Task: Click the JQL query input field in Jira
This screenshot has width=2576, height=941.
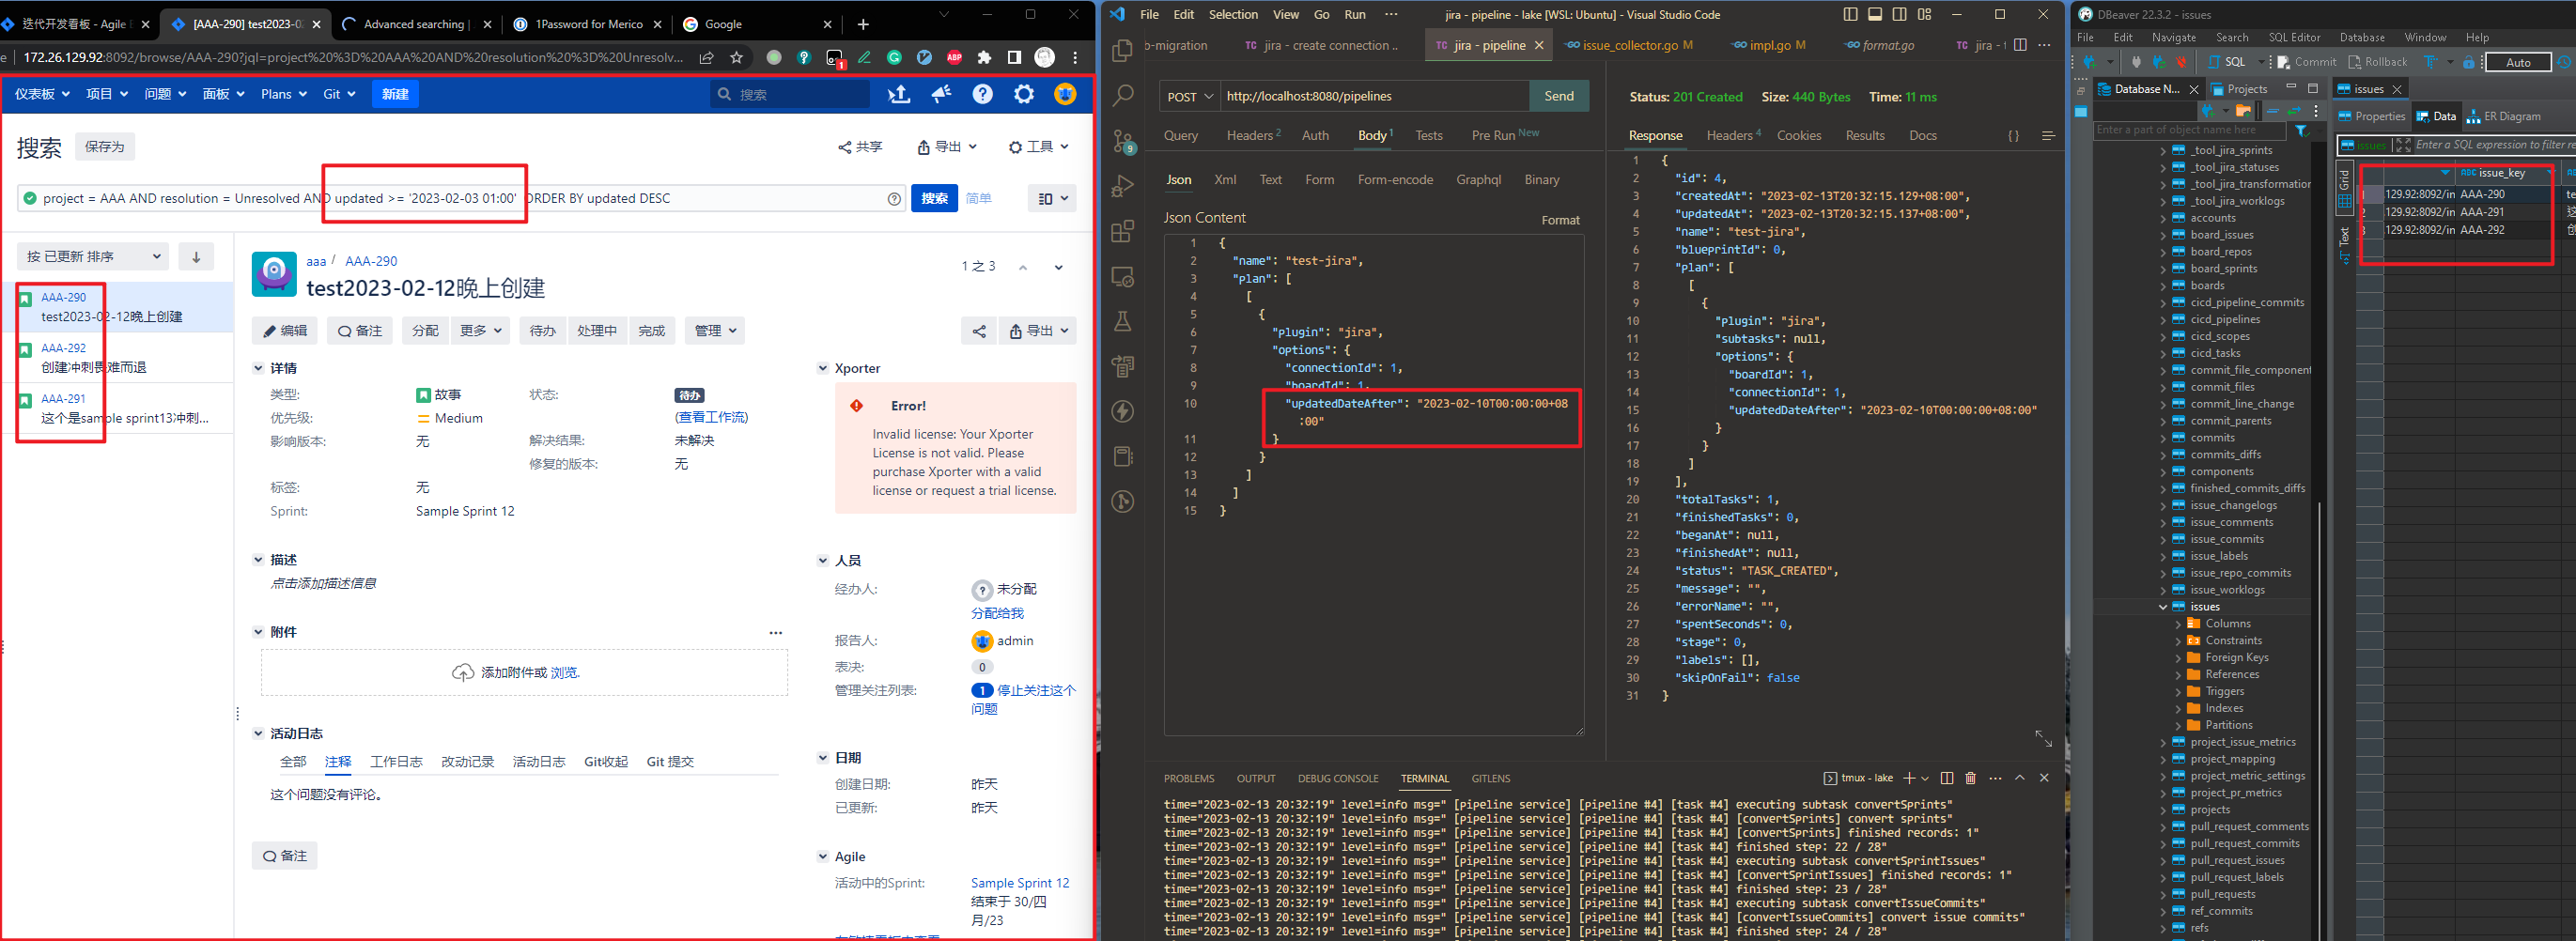Action: point(460,199)
